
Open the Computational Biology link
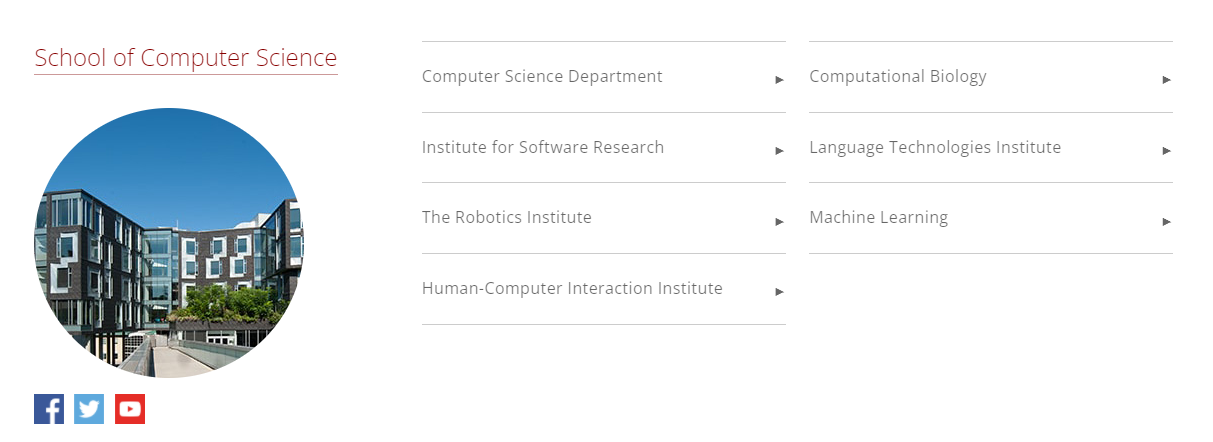point(898,76)
